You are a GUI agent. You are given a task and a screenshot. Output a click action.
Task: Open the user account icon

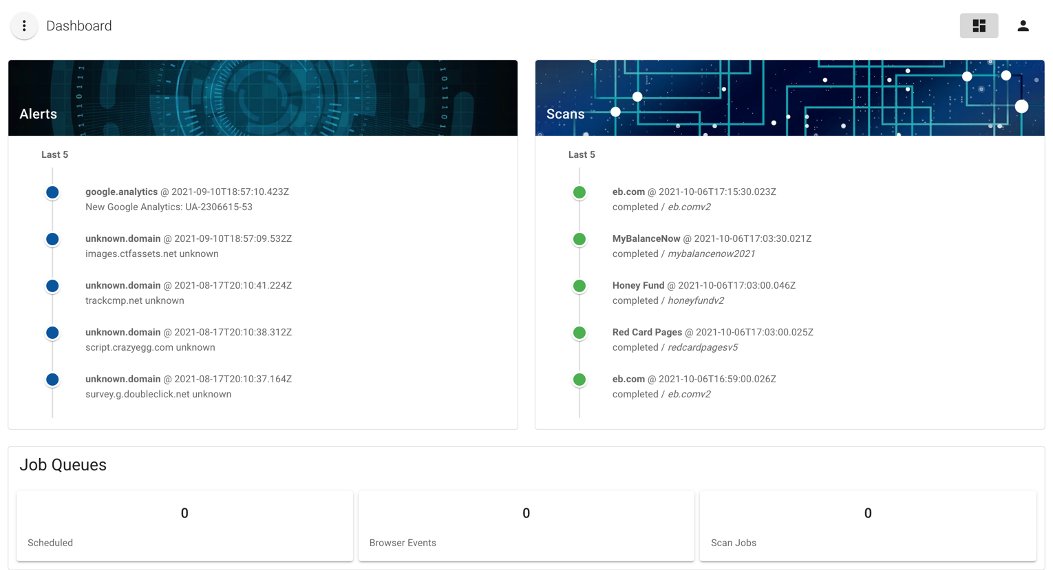tap(1022, 26)
